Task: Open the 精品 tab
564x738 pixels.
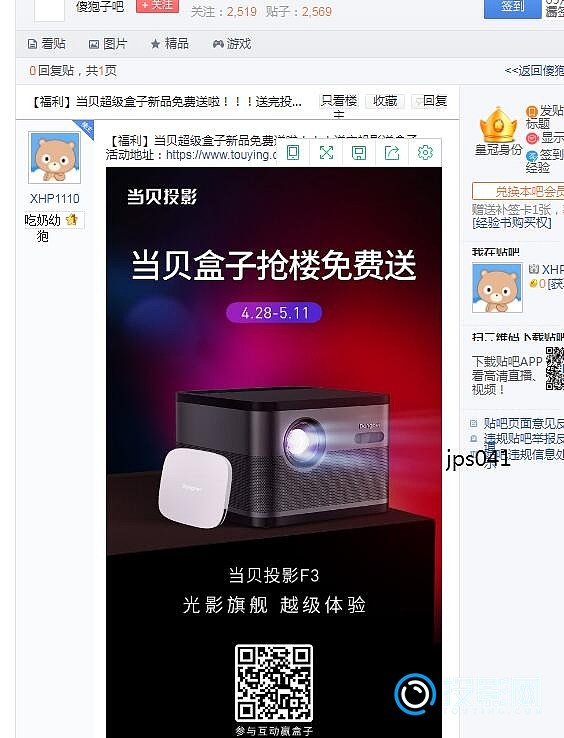Action: (x=169, y=44)
